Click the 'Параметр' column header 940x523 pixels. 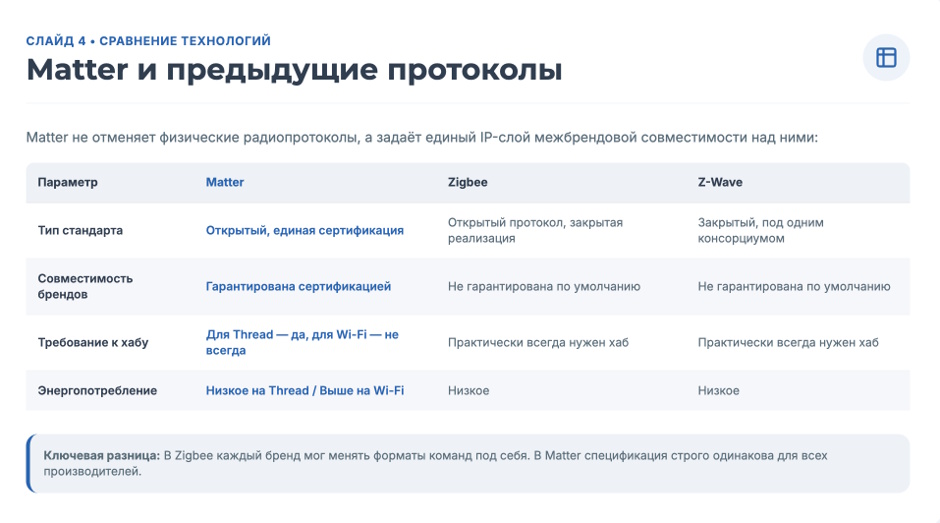coord(68,182)
